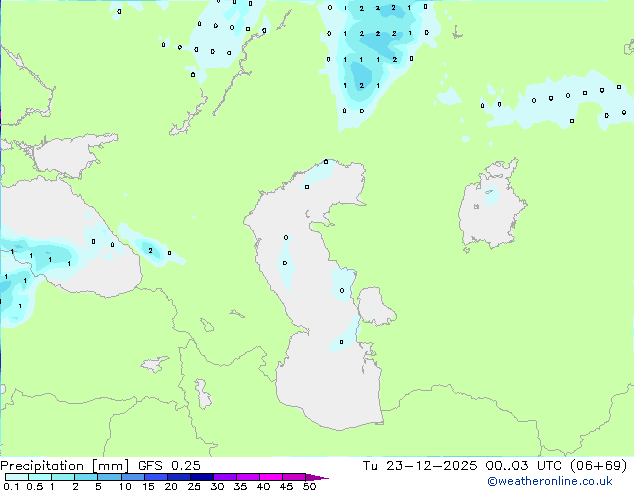This screenshot has width=634, height=490.
Task: Click the 0.1–0.5 mm palest legend swatch
Action: click(x=17, y=477)
